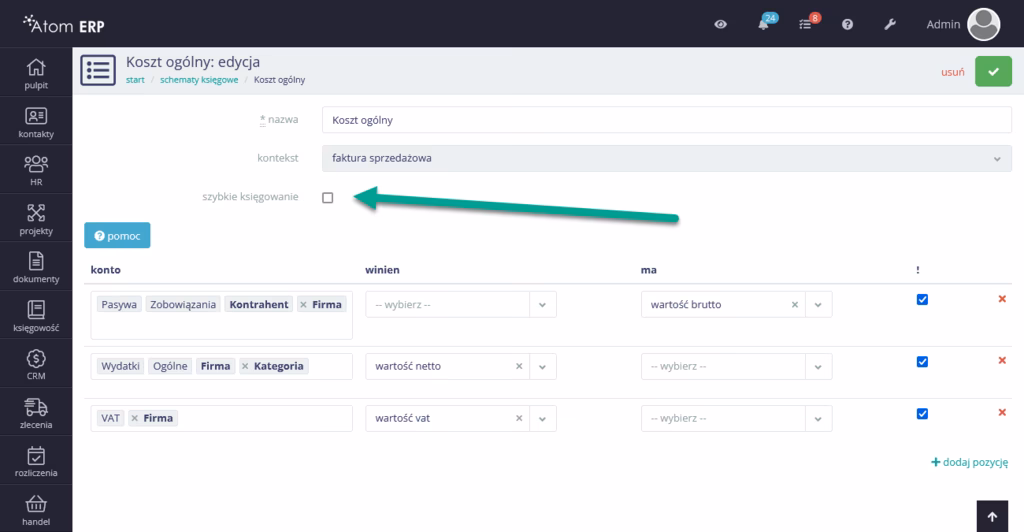Click the help question mark icon
The width and height of the screenshot is (1024, 532).
tap(847, 25)
